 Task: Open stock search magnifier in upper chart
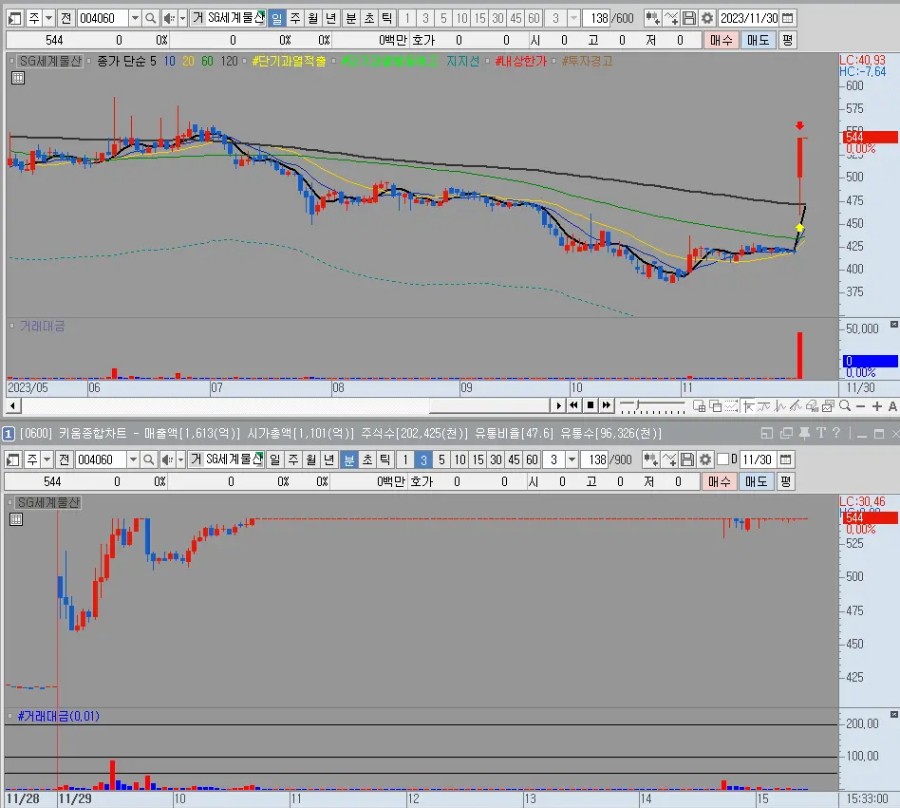click(150, 18)
